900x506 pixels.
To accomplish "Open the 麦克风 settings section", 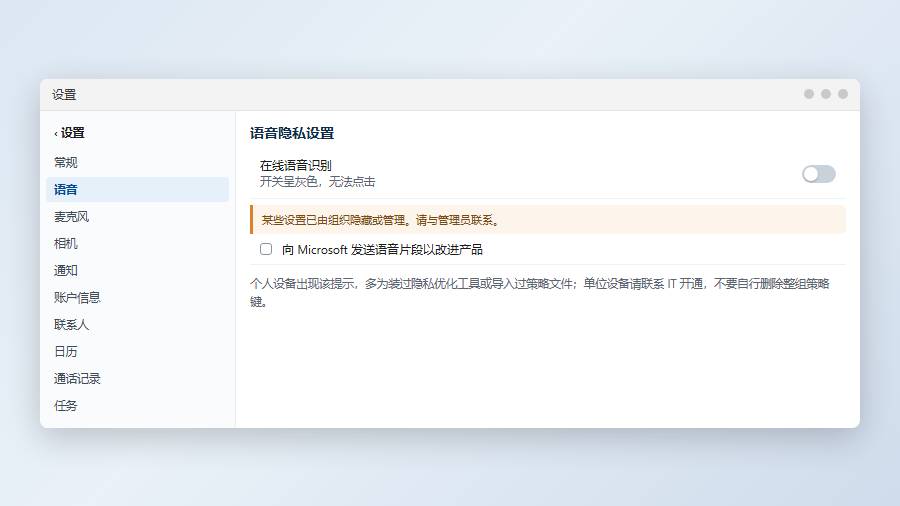I will click(137, 216).
